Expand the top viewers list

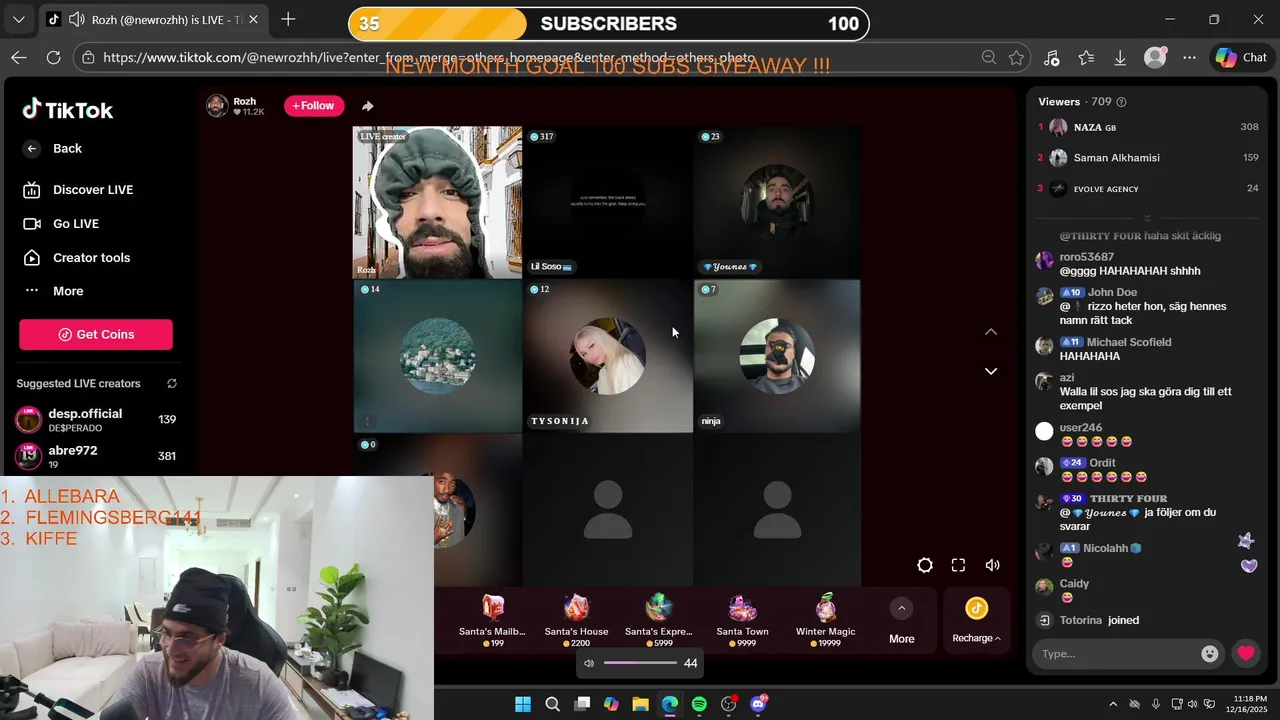(x=1147, y=217)
